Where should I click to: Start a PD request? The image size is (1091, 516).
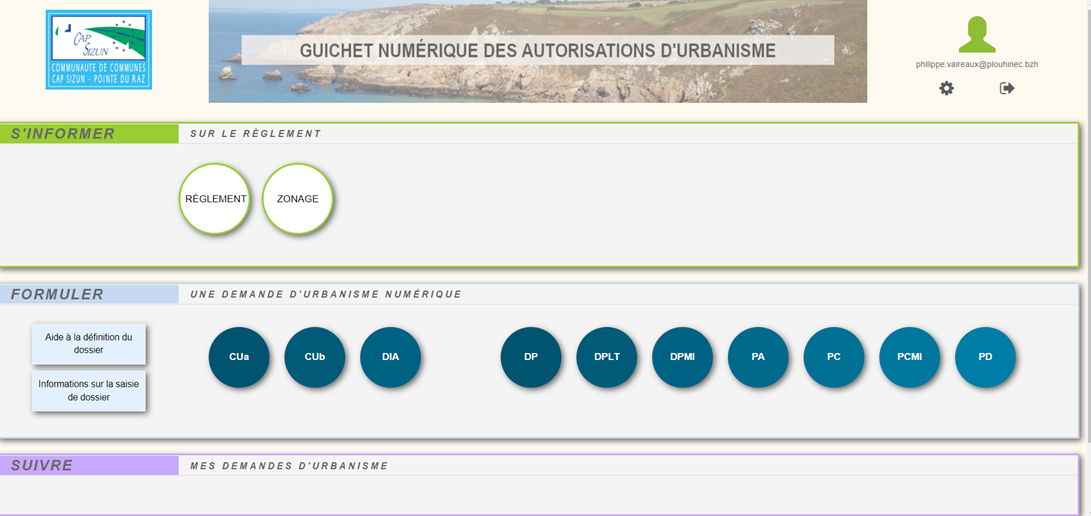tap(985, 357)
